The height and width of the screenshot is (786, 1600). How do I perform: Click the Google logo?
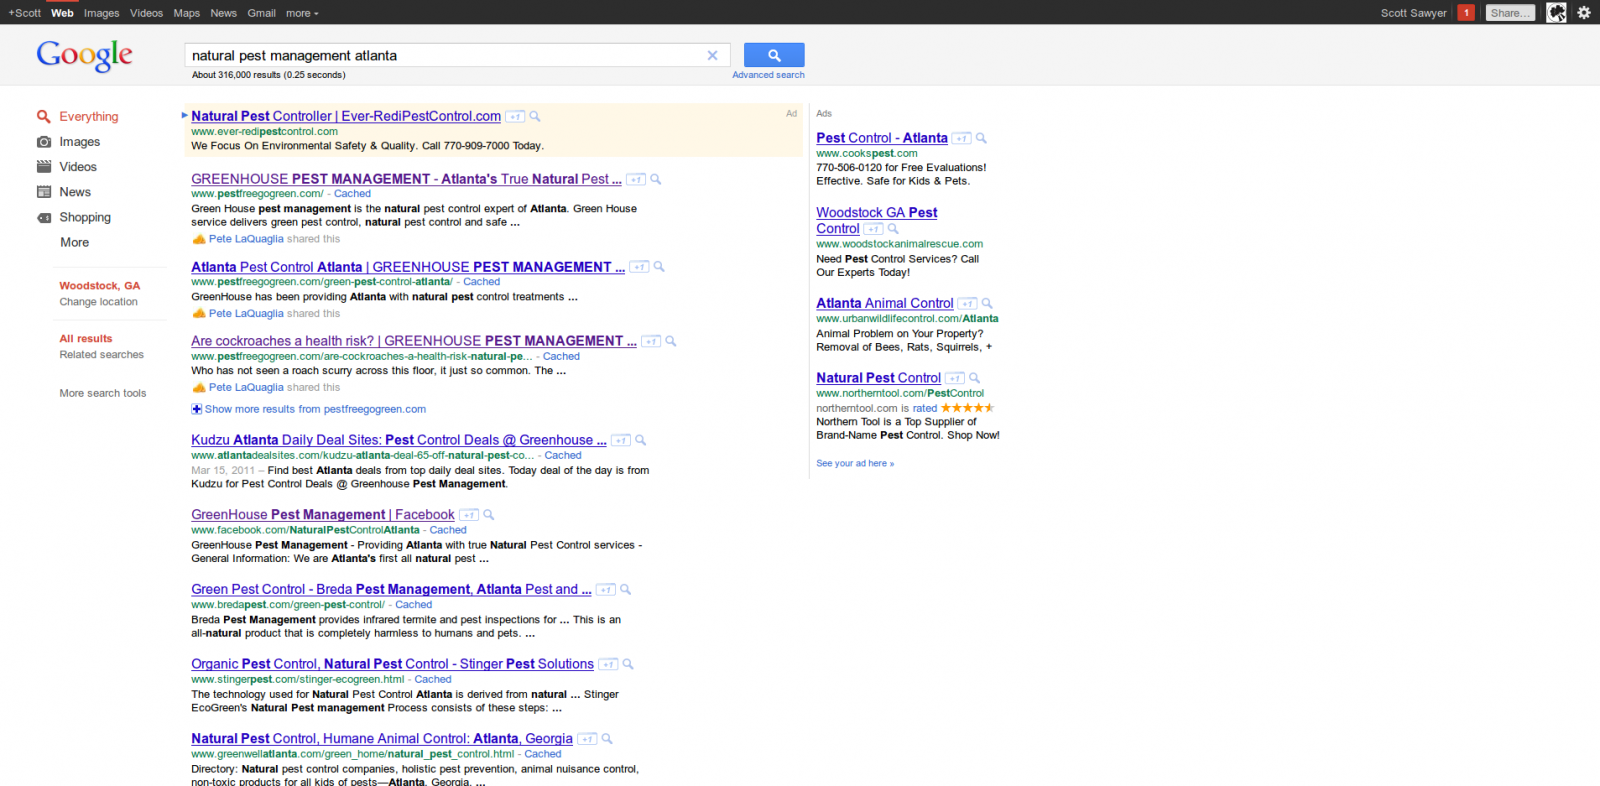tap(84, 56)
